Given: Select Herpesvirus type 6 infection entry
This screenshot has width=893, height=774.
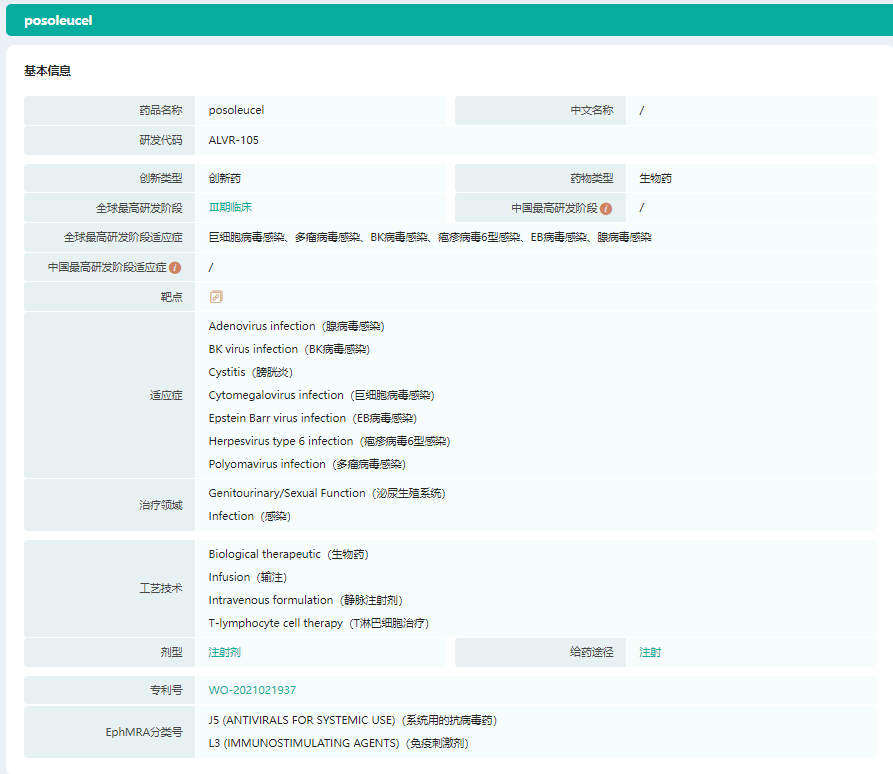Looking at the screenshot, I should pyautogui.click(x=329, y=441).
